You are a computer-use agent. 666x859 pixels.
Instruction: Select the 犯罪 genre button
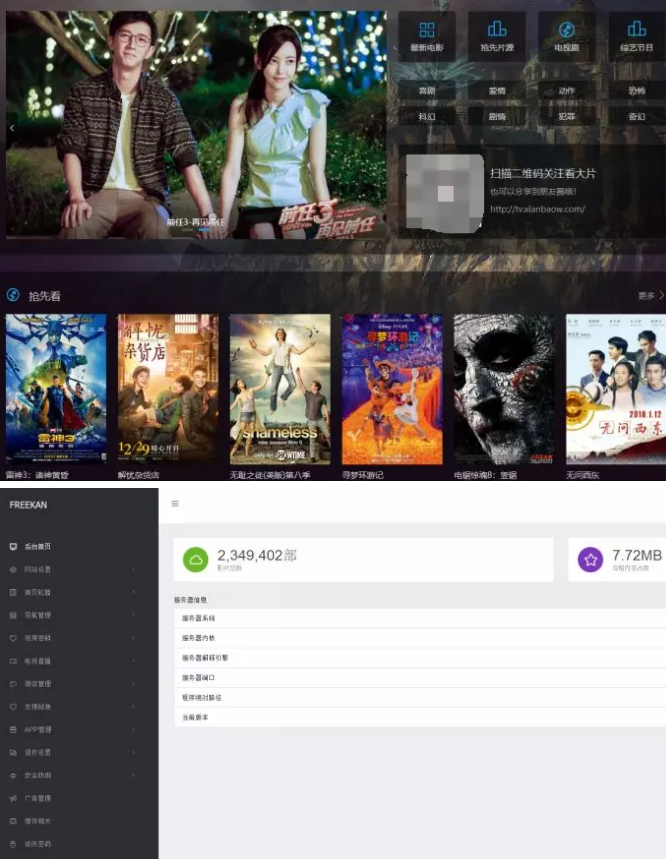(x=566, y=116)
